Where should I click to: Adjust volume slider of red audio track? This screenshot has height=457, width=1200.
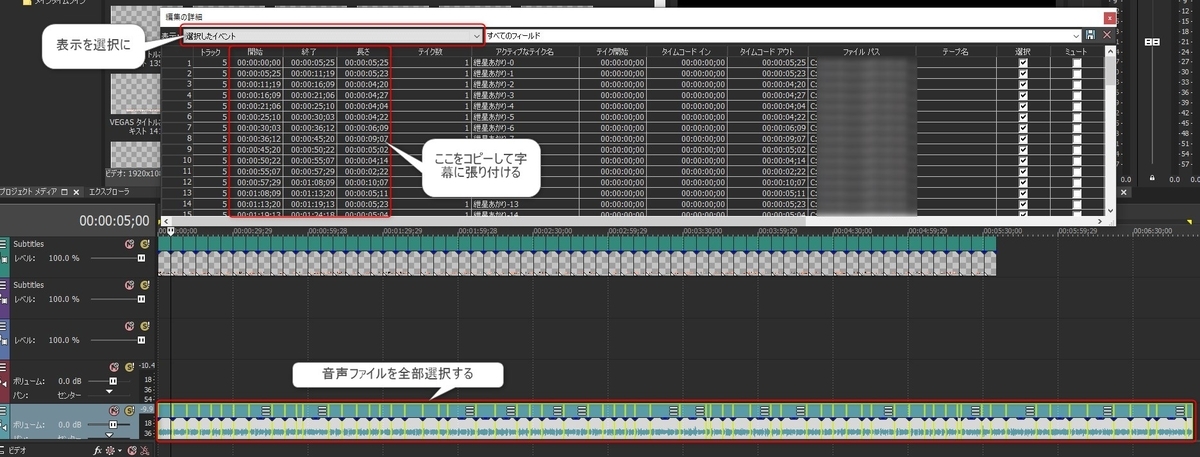113,381
